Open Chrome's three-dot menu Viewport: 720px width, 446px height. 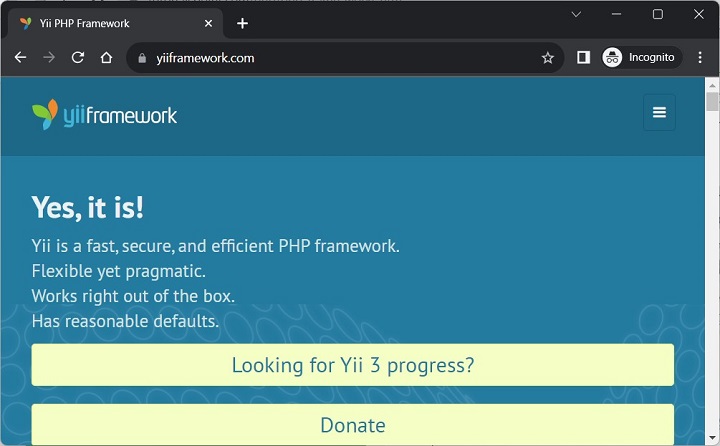tap(700, 58)
